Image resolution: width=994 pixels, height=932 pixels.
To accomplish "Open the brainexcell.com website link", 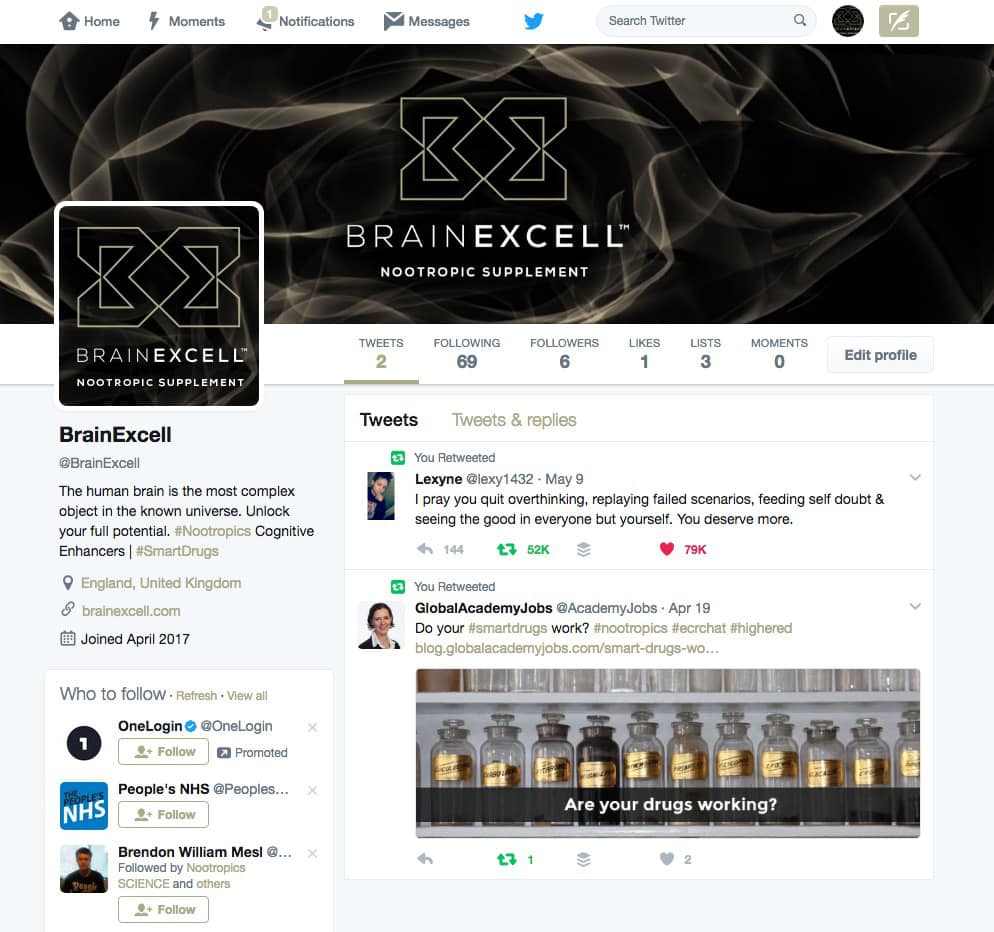I will point(131,611).
